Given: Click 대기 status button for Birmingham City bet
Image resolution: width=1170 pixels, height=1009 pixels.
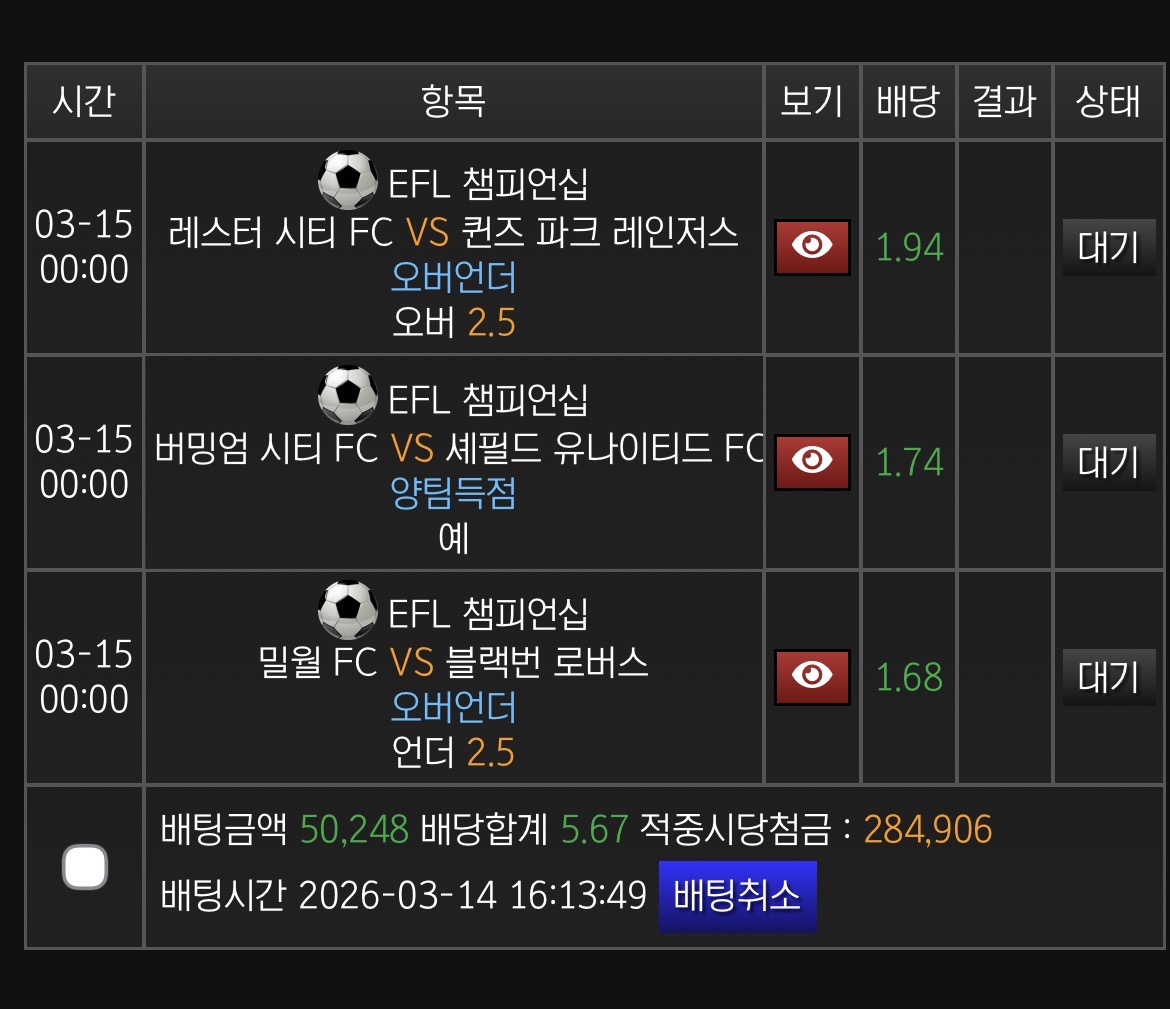Looking at the screenshot, I should [1108, 461].
